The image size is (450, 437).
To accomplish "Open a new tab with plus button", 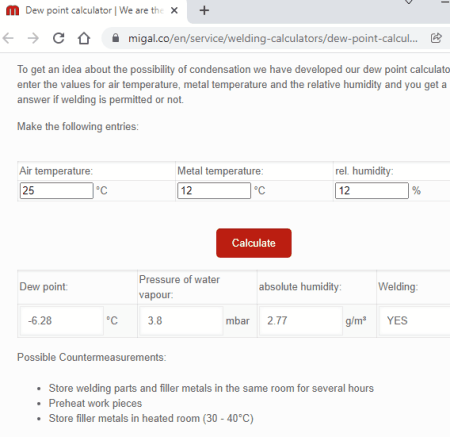I will (204, 10).
